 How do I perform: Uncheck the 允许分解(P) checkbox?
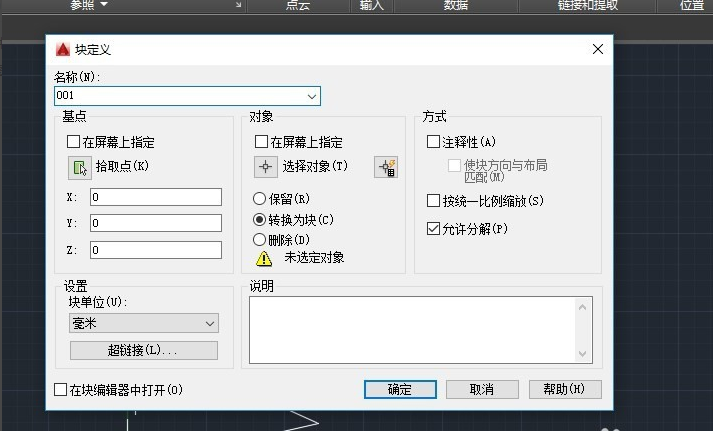[434, 229]
